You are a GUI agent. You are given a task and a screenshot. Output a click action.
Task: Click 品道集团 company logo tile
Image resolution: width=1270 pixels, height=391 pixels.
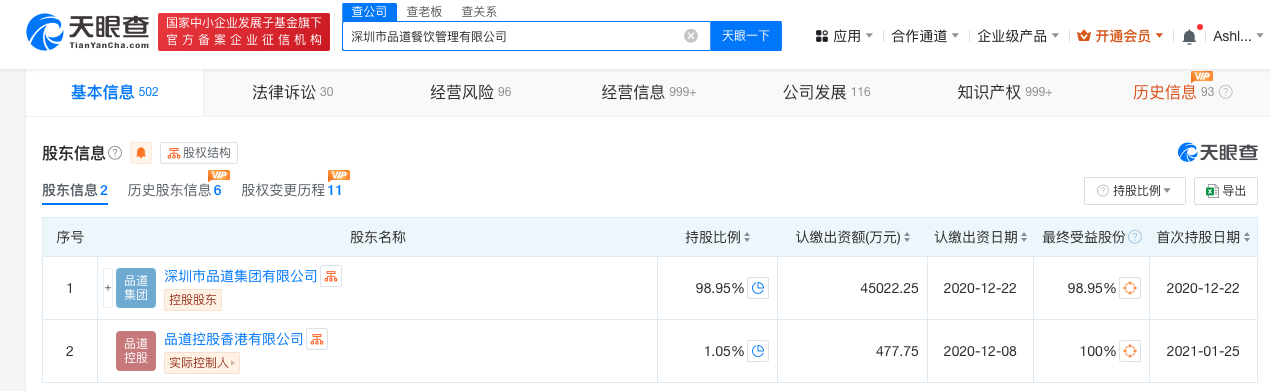136,288
